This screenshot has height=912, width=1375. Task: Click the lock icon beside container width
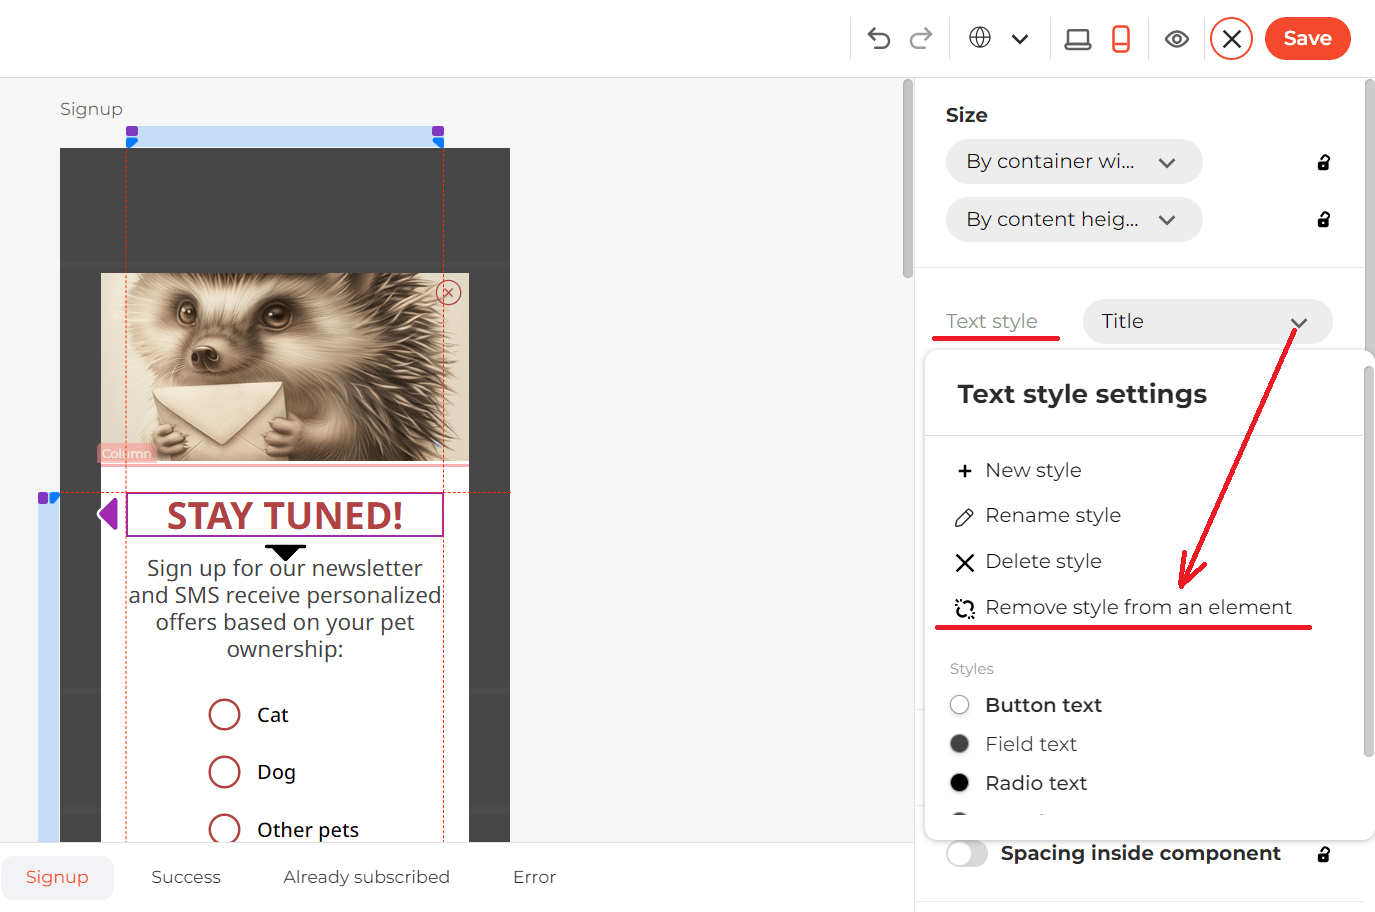point(1323,161)
